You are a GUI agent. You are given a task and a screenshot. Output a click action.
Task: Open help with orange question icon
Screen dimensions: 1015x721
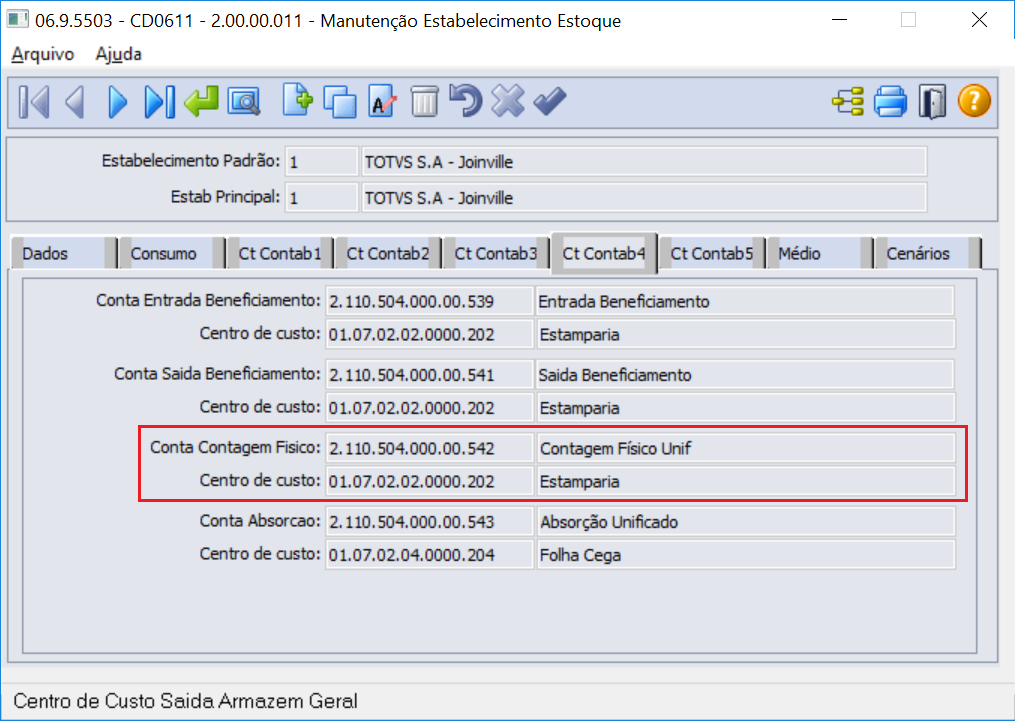click(974, 102)
